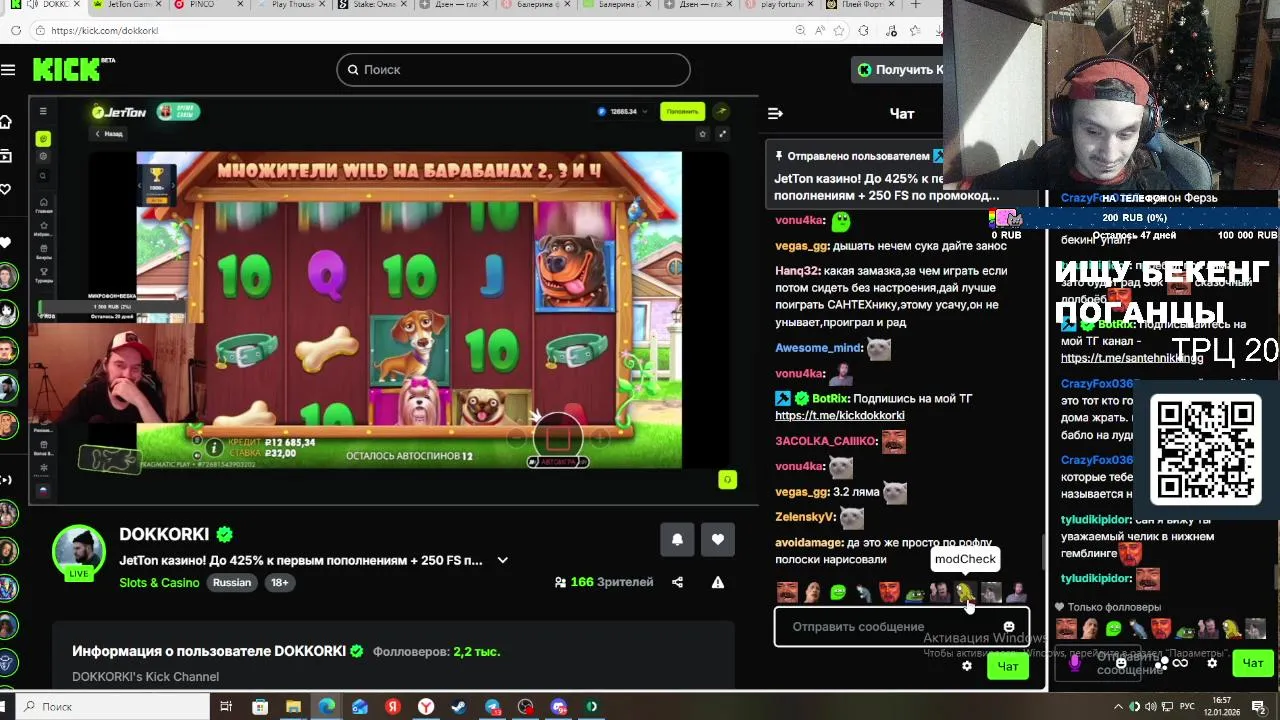Click the BotRix username in chat
1280x720 pixels.
[x=829, y=398]
